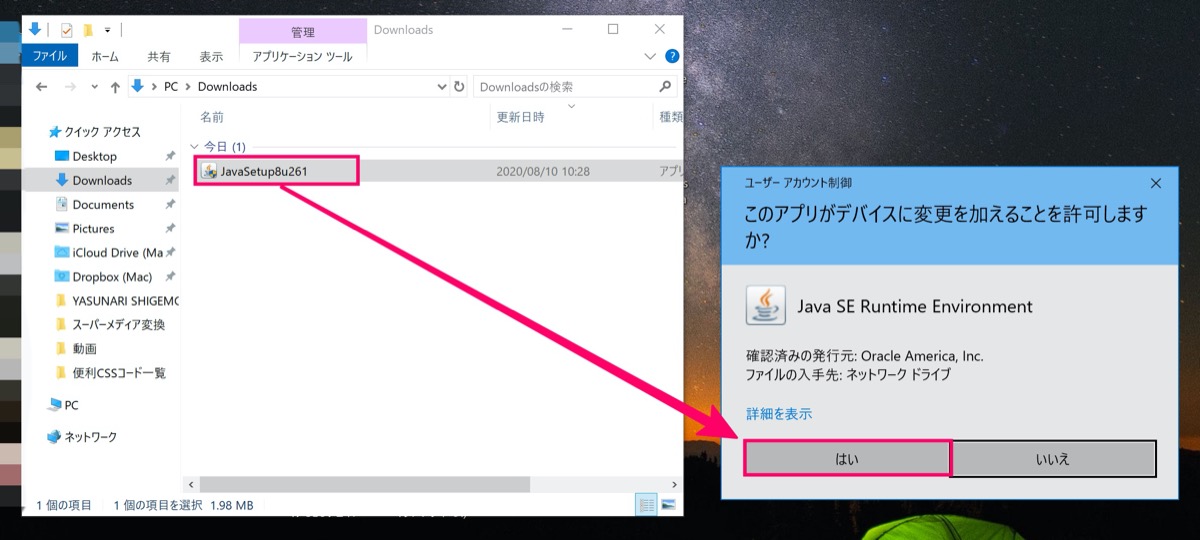Click the Downloads arrow icon in title bar
Image resolution: width=1200 pixels, height=540 pixels.
34,29
